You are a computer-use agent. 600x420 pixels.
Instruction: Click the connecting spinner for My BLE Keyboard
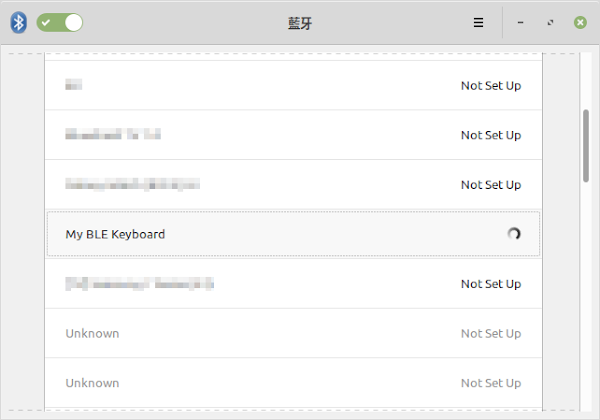(x=514, y=234)
